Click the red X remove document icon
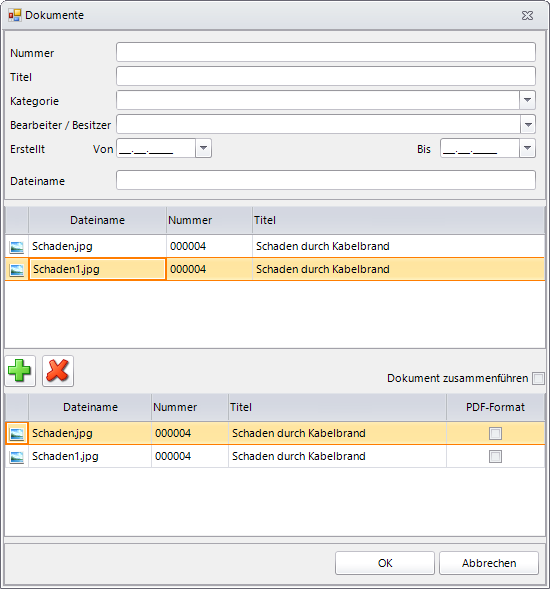Image resolution: width=550 pixels, height=589 pixels. pyautogui.click(x=57, y=371)
